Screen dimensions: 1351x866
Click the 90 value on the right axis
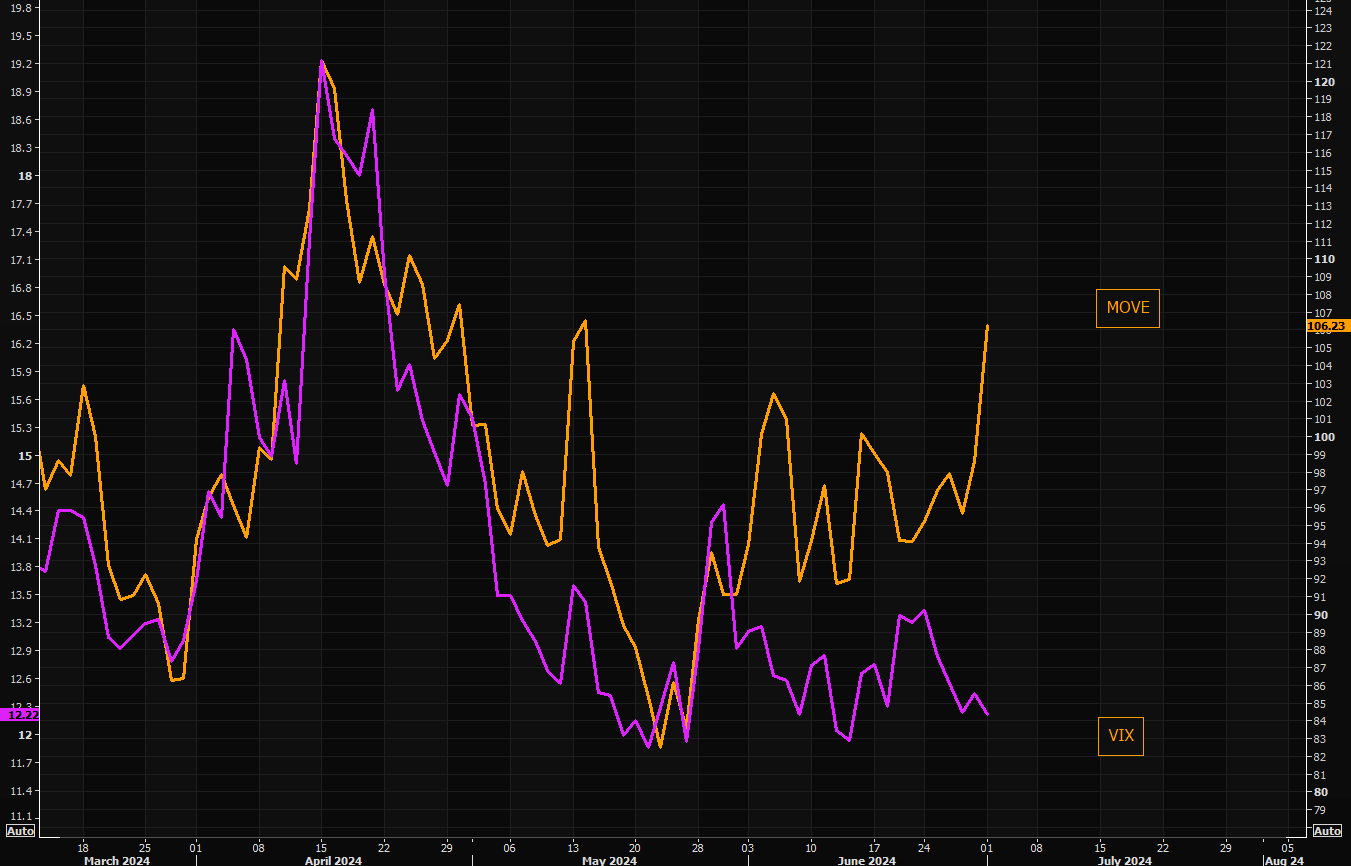pyautogui.click(x=1320, y=615)
